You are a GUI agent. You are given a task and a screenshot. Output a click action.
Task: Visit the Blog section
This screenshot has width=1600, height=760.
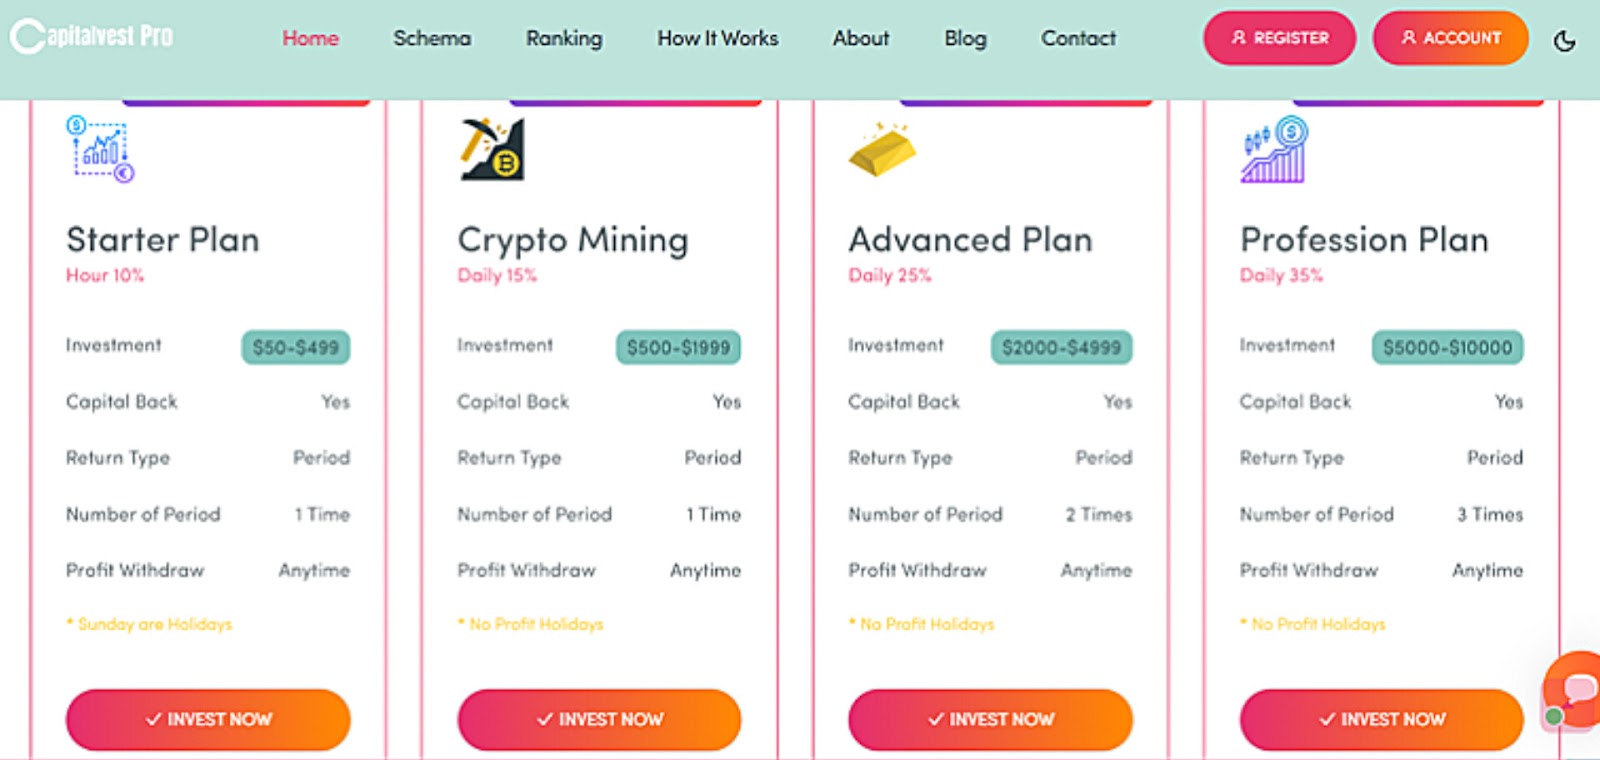(965, 38)
